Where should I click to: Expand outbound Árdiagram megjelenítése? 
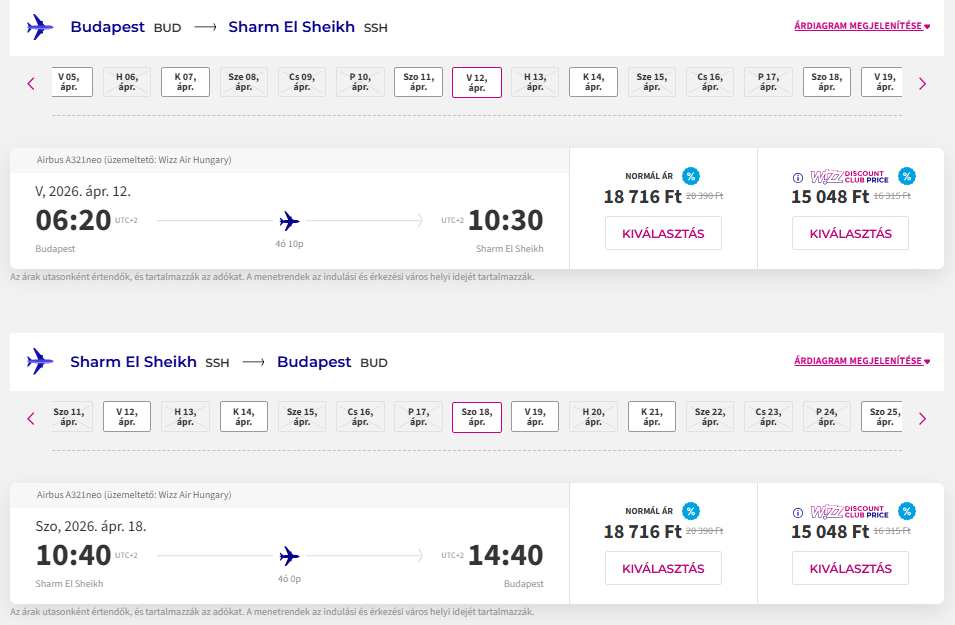point(862,26)
